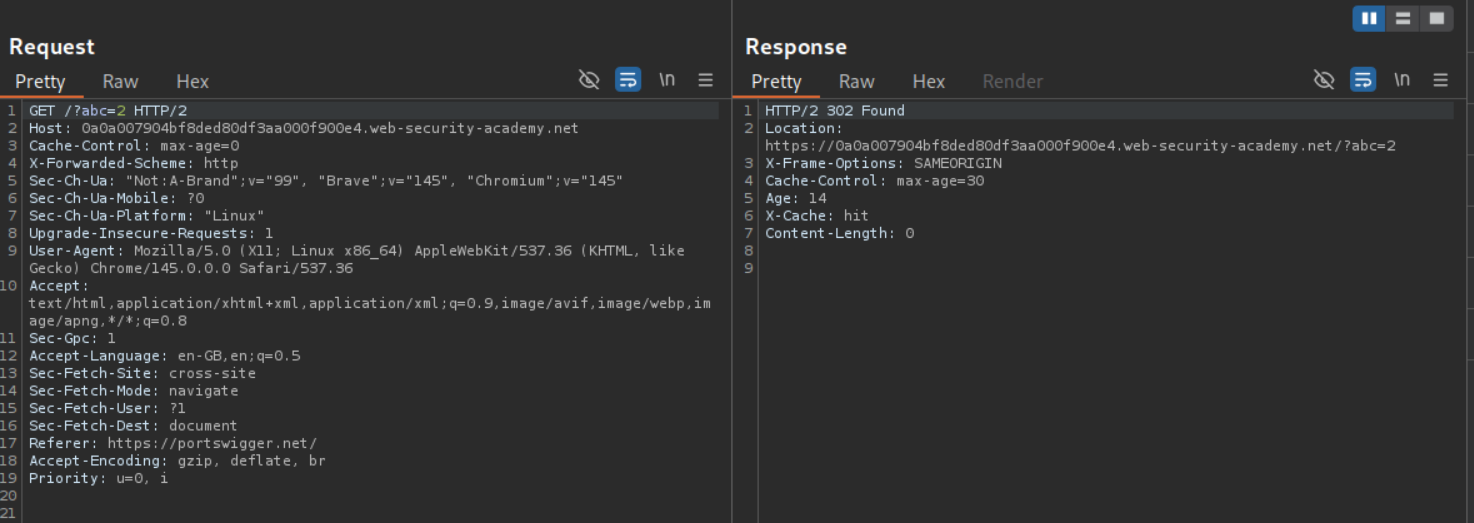The width and height of the screenshot is (1474, 523).
Task: Click the Location URL in response
Action: (1080, 146)
